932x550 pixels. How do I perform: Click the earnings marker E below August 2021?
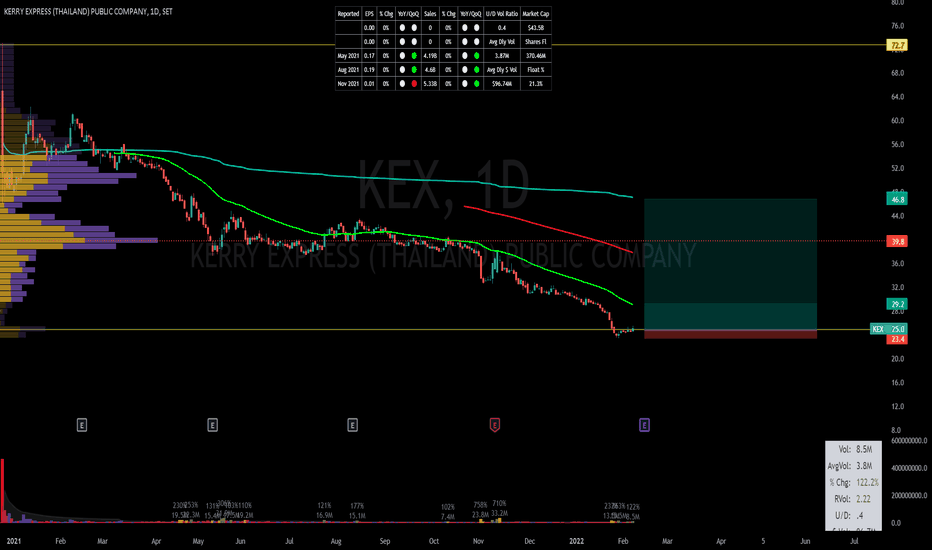[x=352, y=425]
